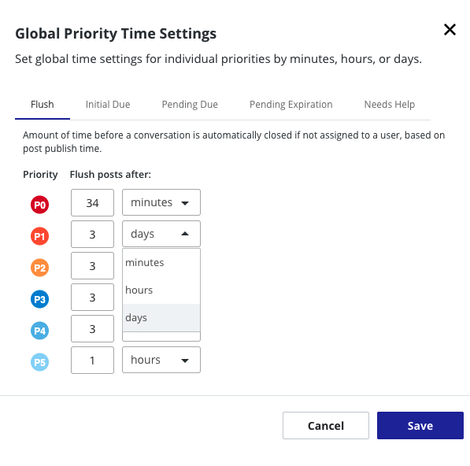Choose hours from the open dropdown list
The width and height of the screenshot is (470, 466).
[x=161, y=290]
